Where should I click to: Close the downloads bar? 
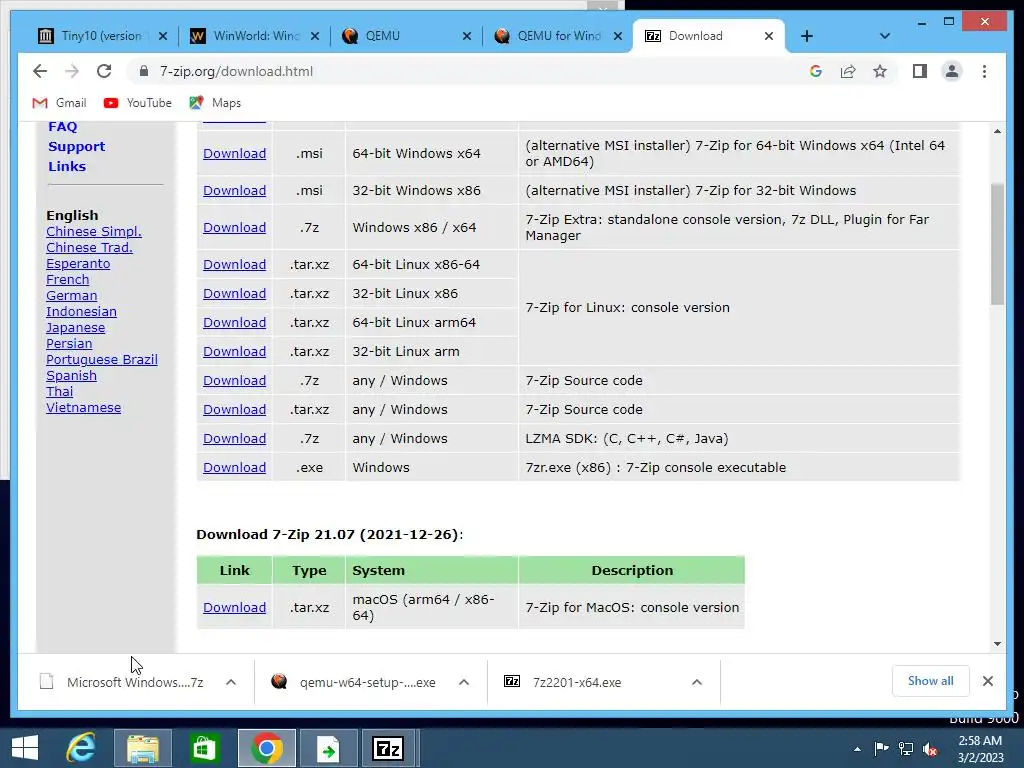click(x=987, y=681)
